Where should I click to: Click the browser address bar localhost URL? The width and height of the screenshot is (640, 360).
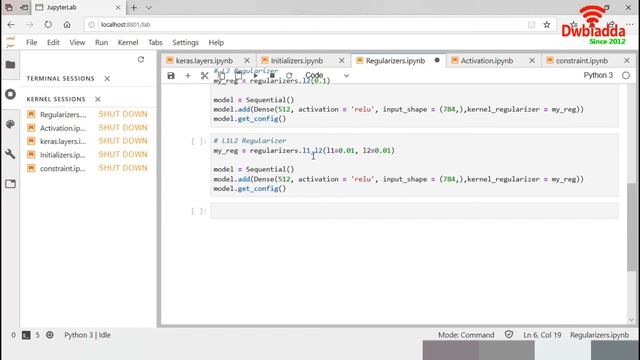pos(126,24)
